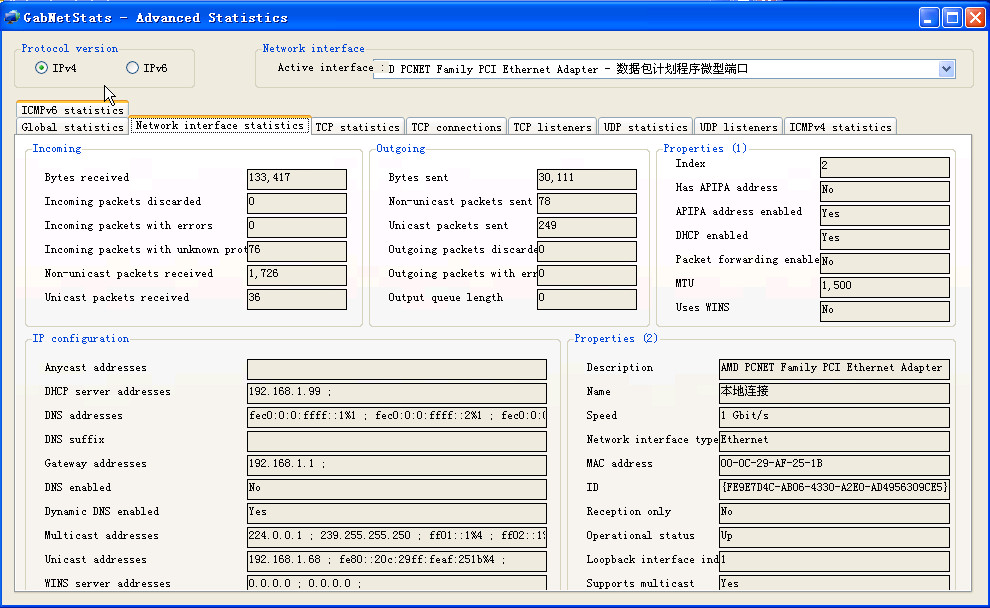Maximize the GabNetStats window
Image resolution: width=990 pixels, height=608 pixels.
point(951,17)
